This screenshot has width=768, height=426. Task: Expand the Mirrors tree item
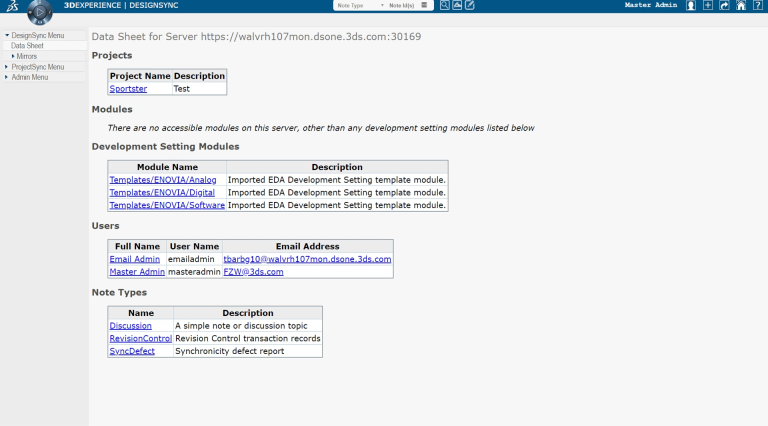tap(13, 56)
